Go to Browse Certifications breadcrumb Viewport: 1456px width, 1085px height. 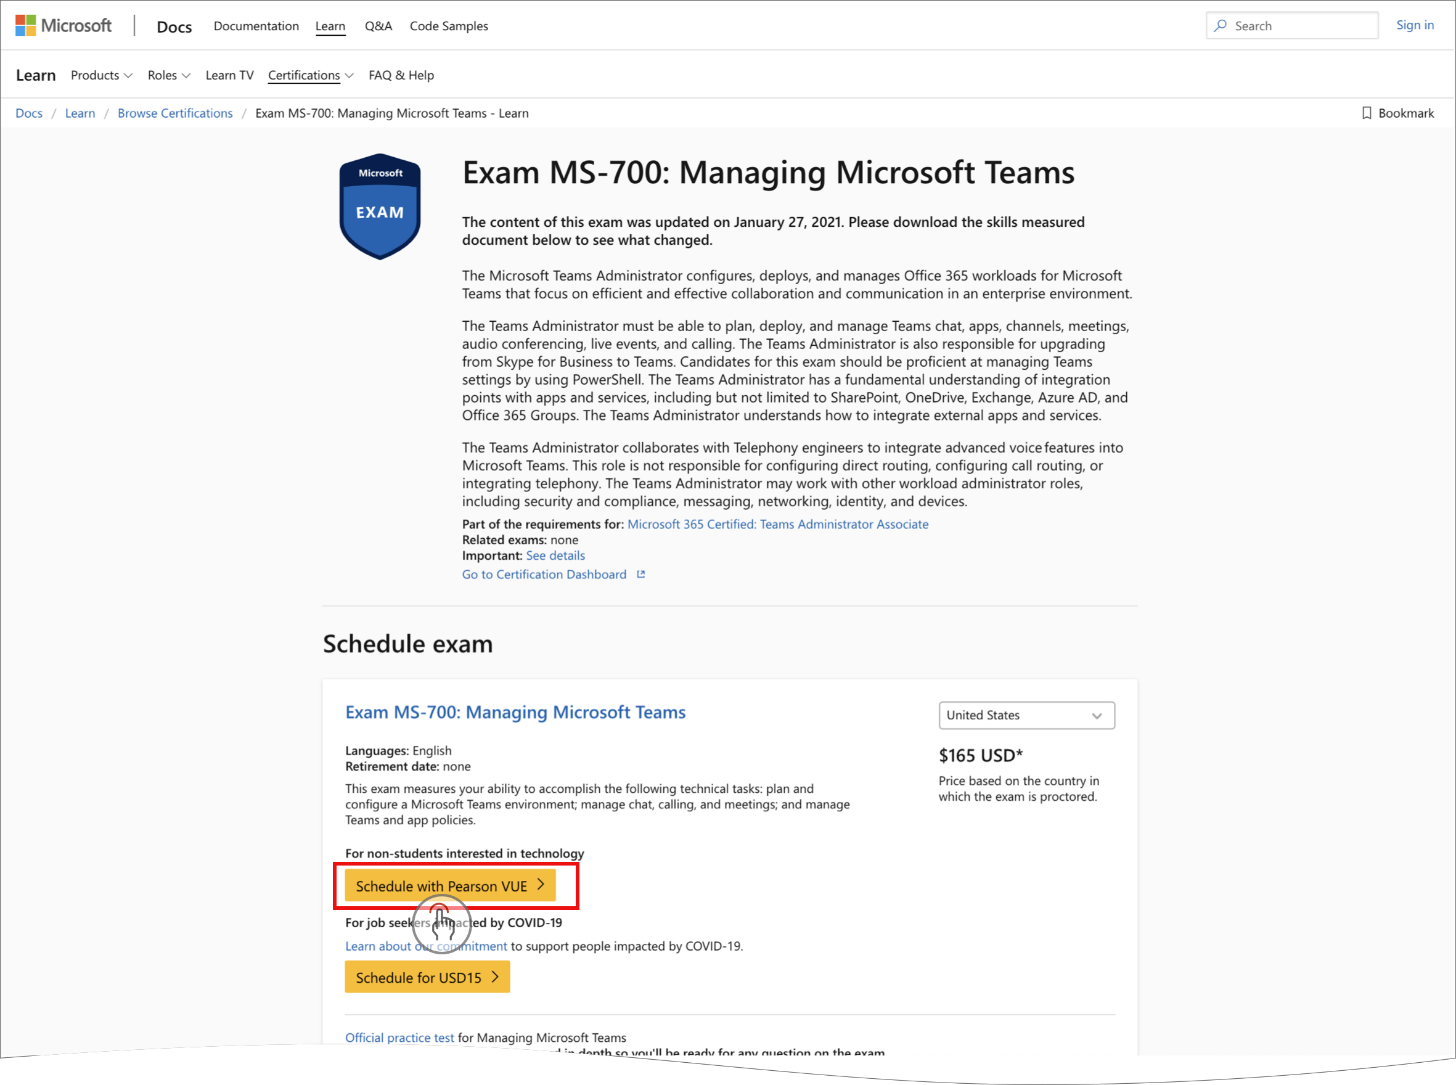coord(175,113)
